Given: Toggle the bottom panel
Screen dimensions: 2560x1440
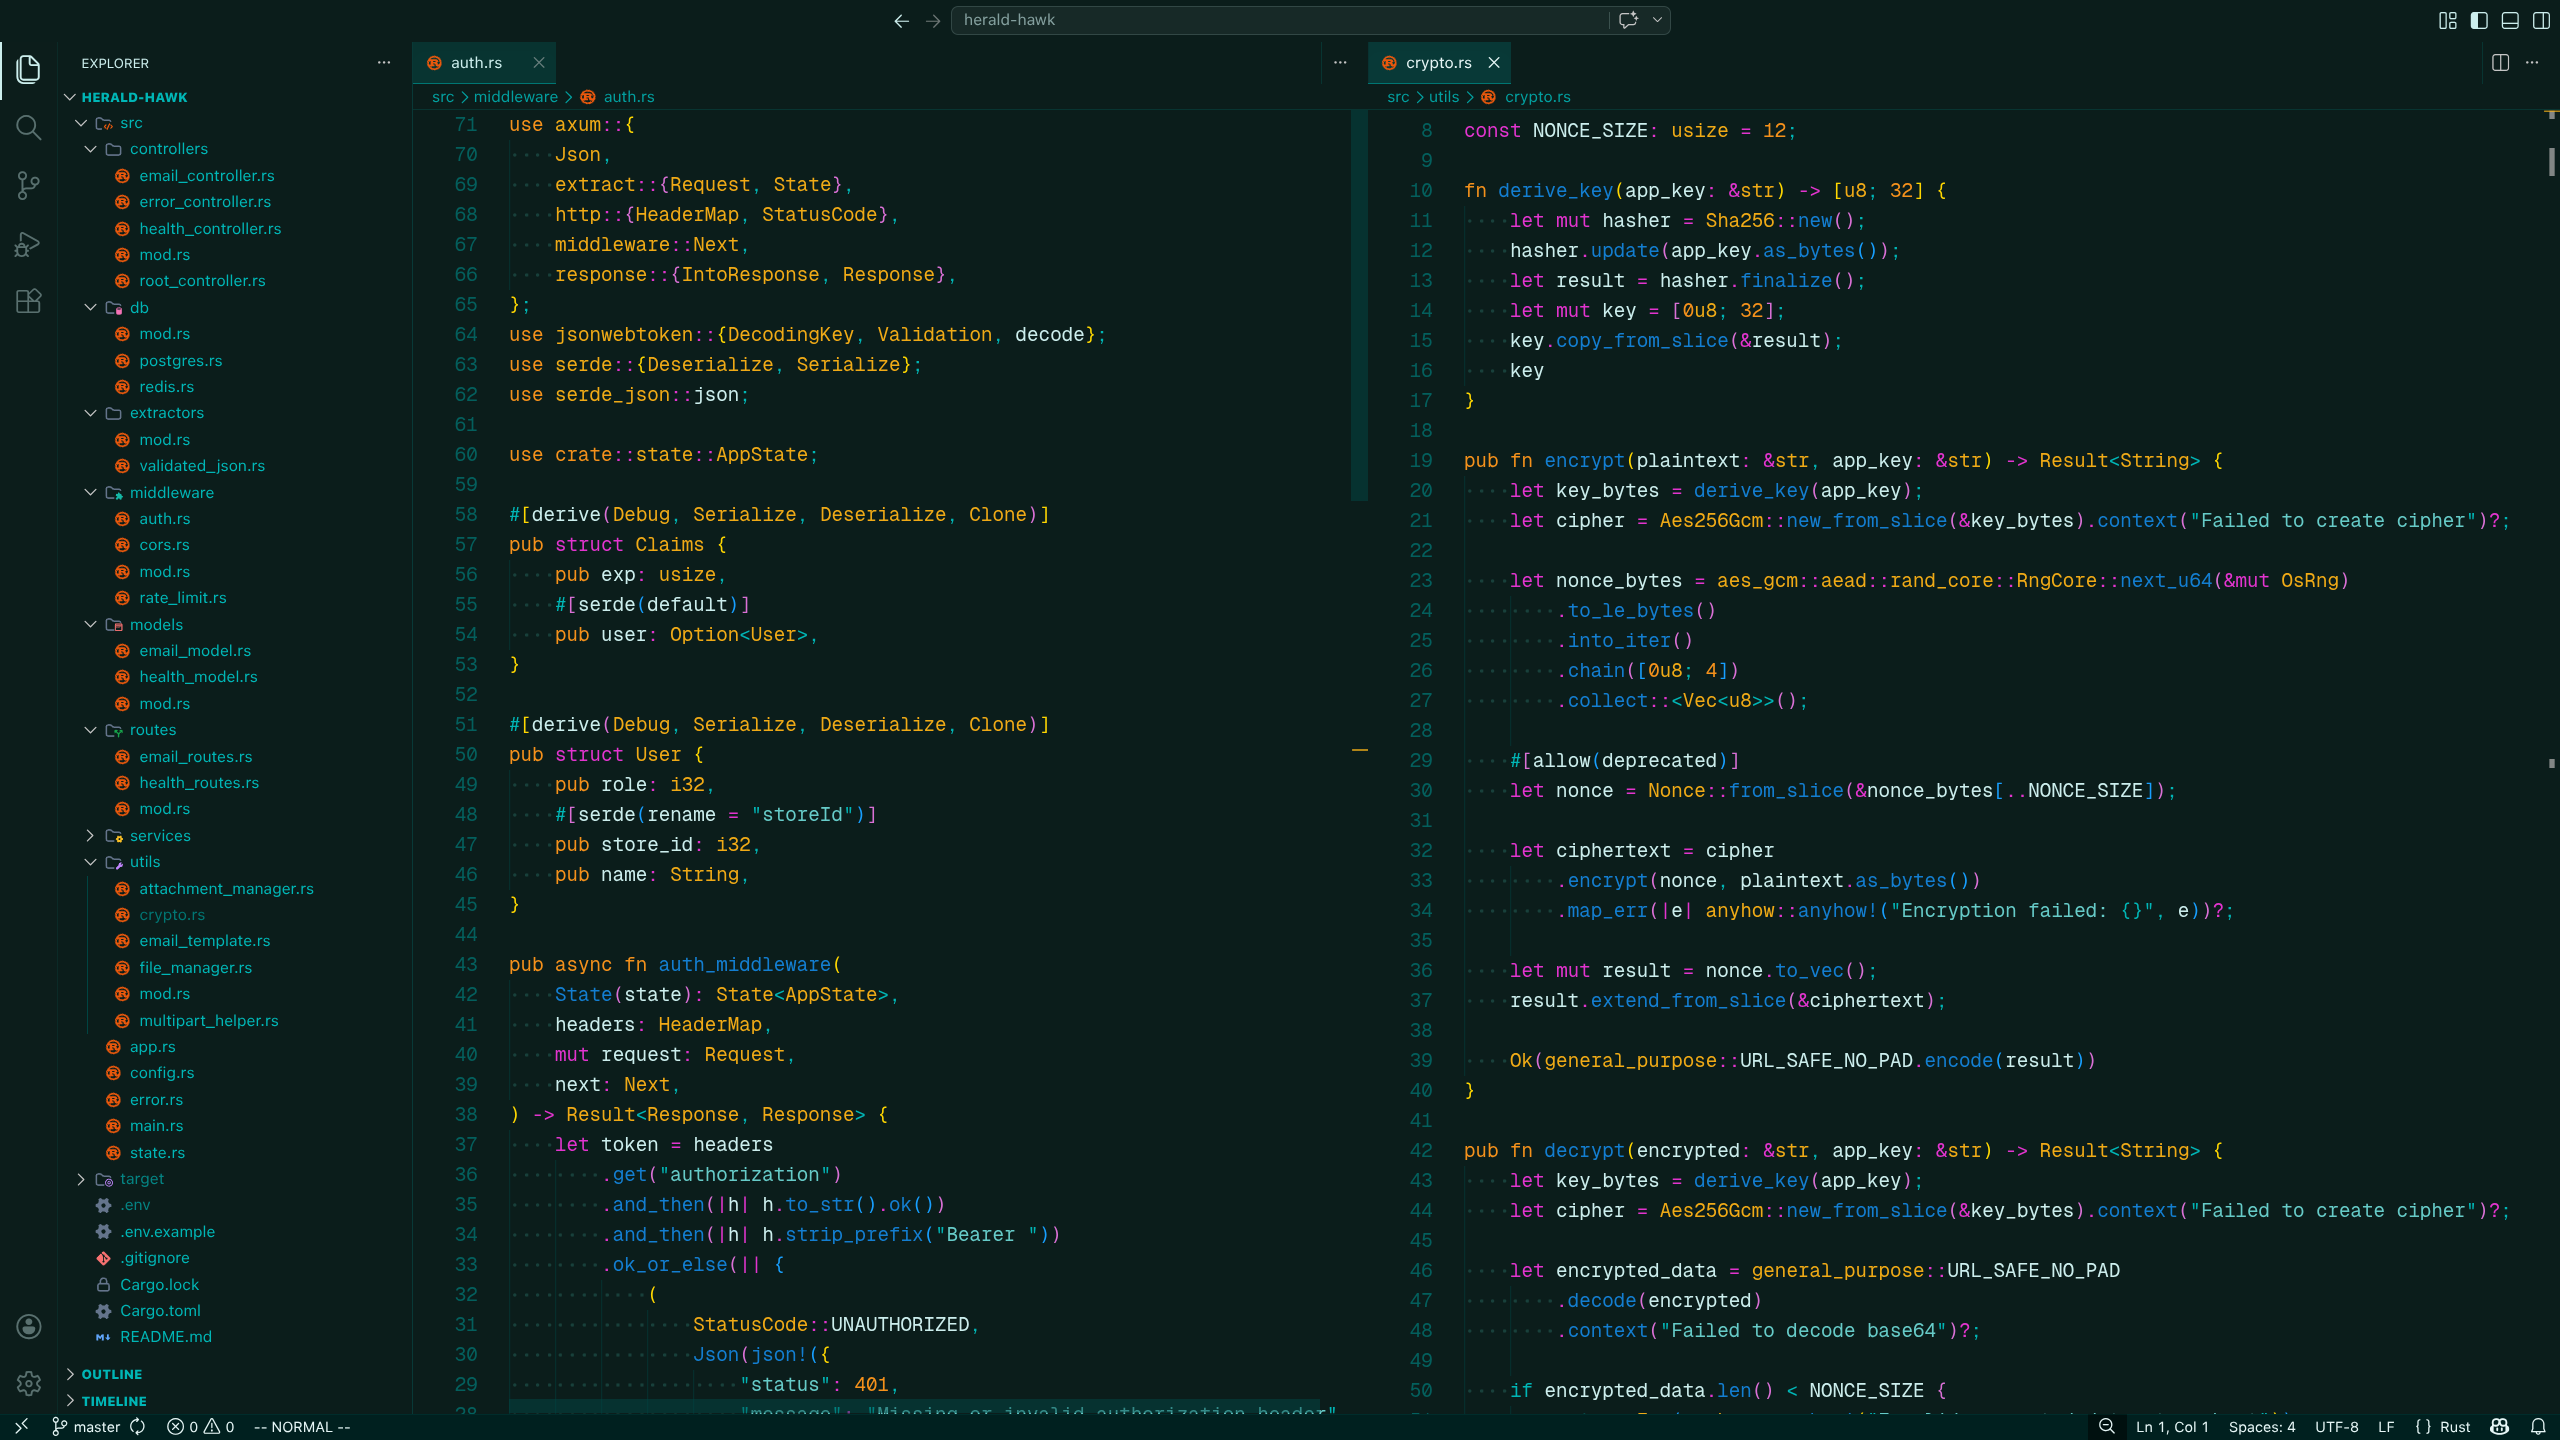Looking at the screenshot, I should click(x=2510, y=20).
